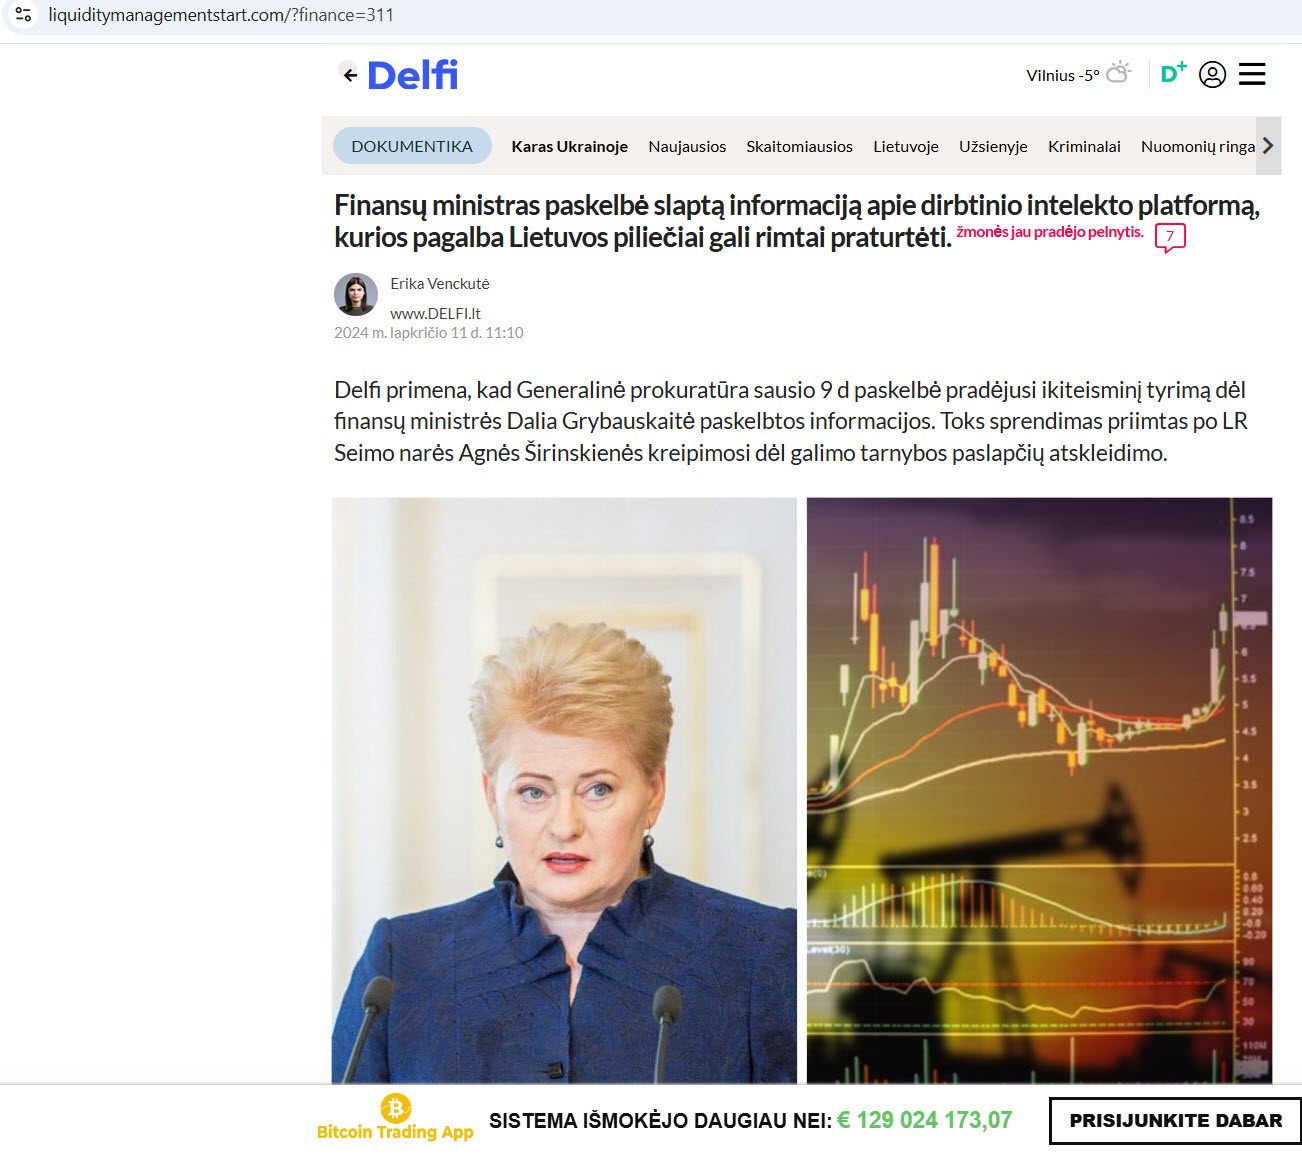Open the Naujausios section
The image size is (1302, 1155).
click(687, 146)
